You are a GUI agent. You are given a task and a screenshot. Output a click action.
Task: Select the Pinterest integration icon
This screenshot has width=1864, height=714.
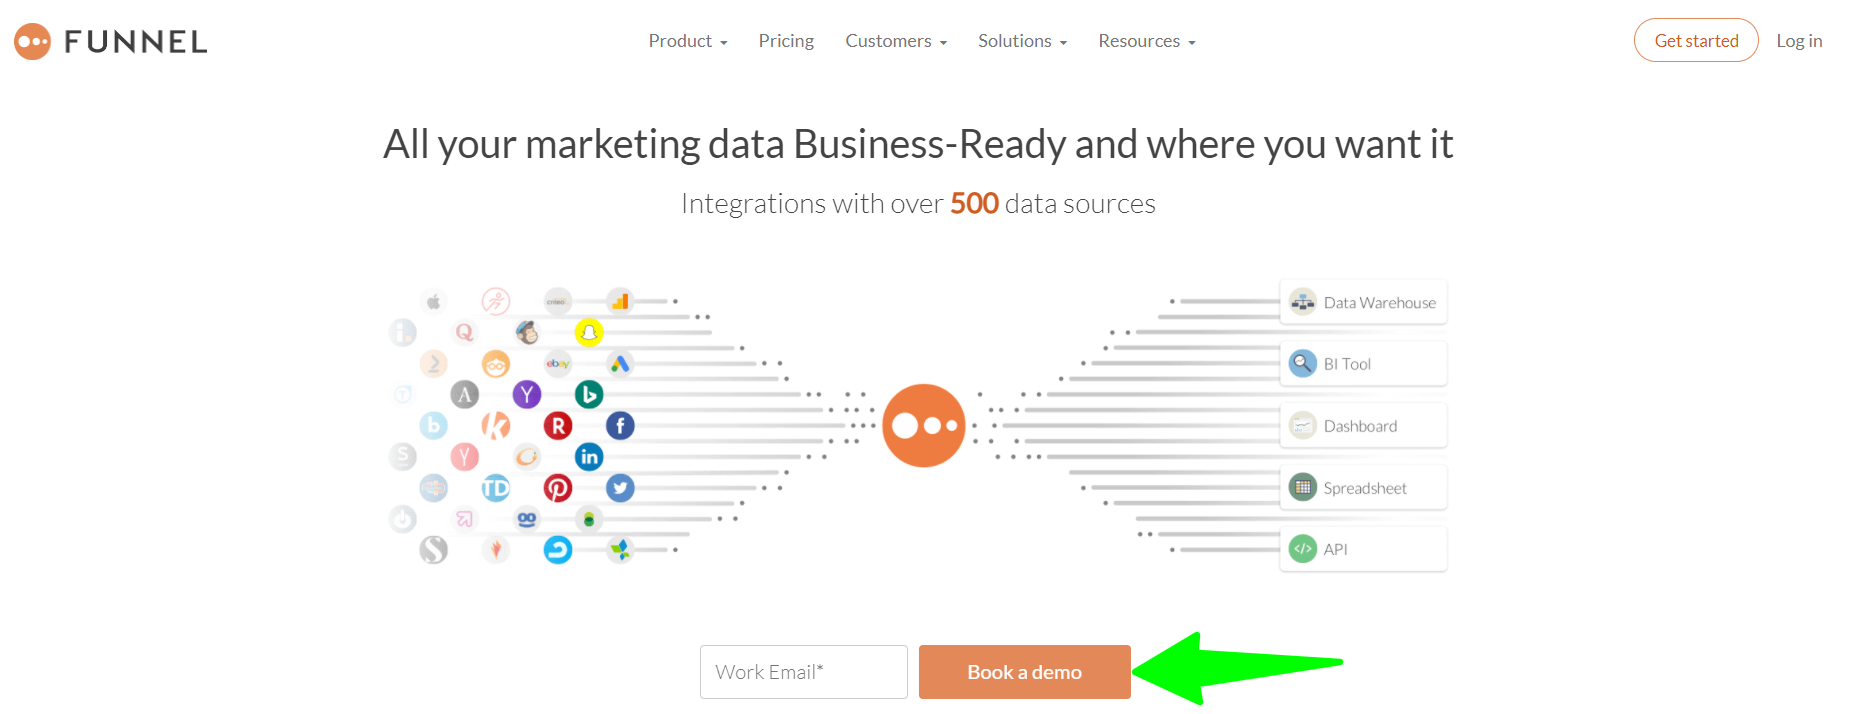click(x=558, y=488)
